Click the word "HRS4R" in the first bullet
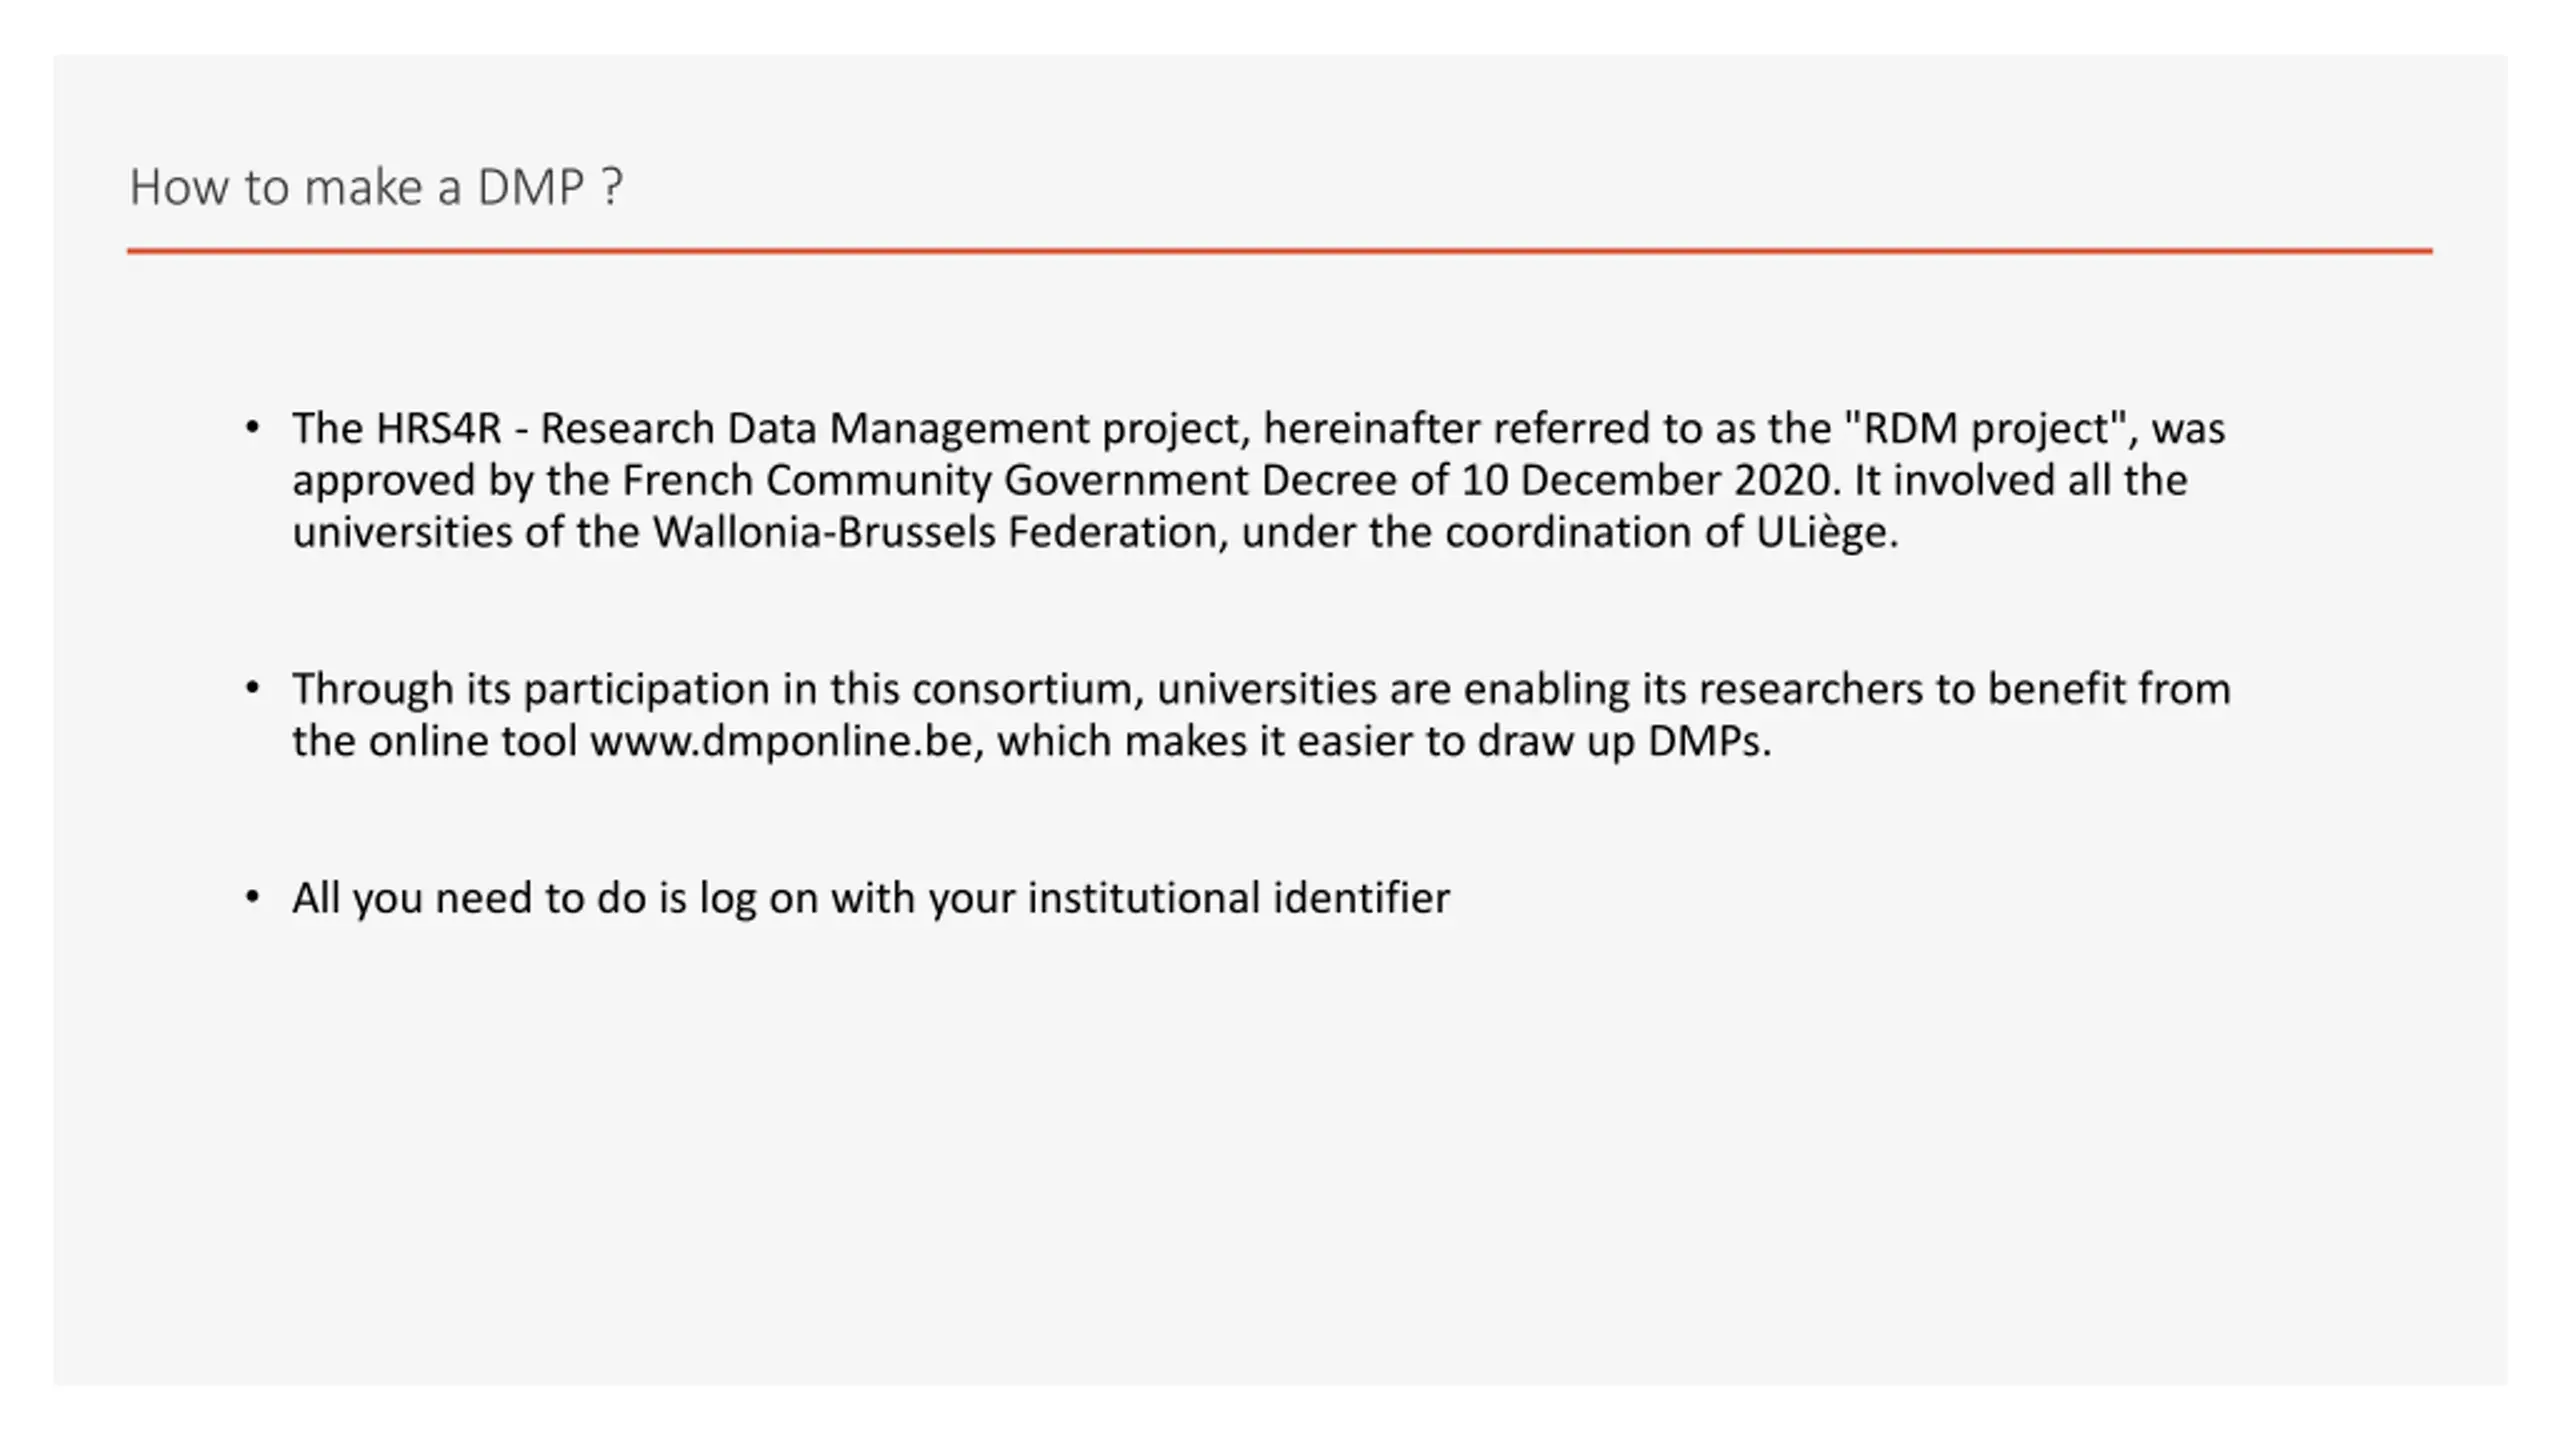This screenshot has height=1440, width=2560. click(x=438, y=428)
